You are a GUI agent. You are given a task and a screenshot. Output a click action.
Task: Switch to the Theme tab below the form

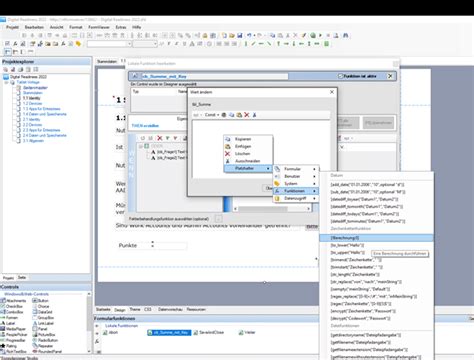pos(135,310)
